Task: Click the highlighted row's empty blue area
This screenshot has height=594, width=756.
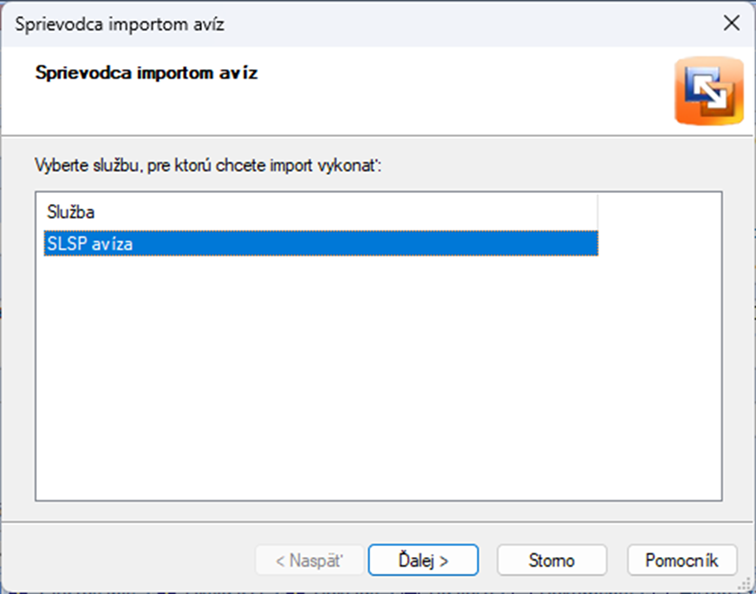Action: [365, 243]
